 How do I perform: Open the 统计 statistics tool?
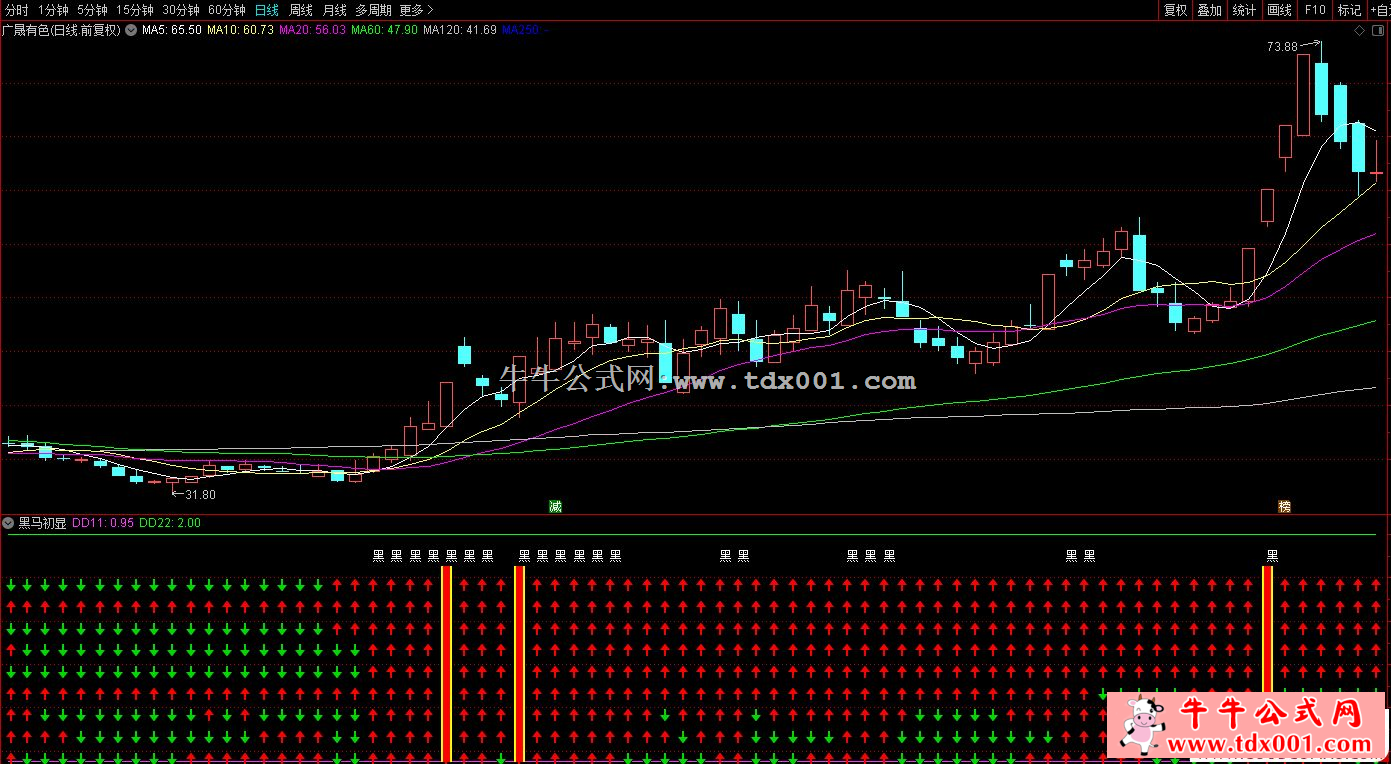tap(1244, 10)
